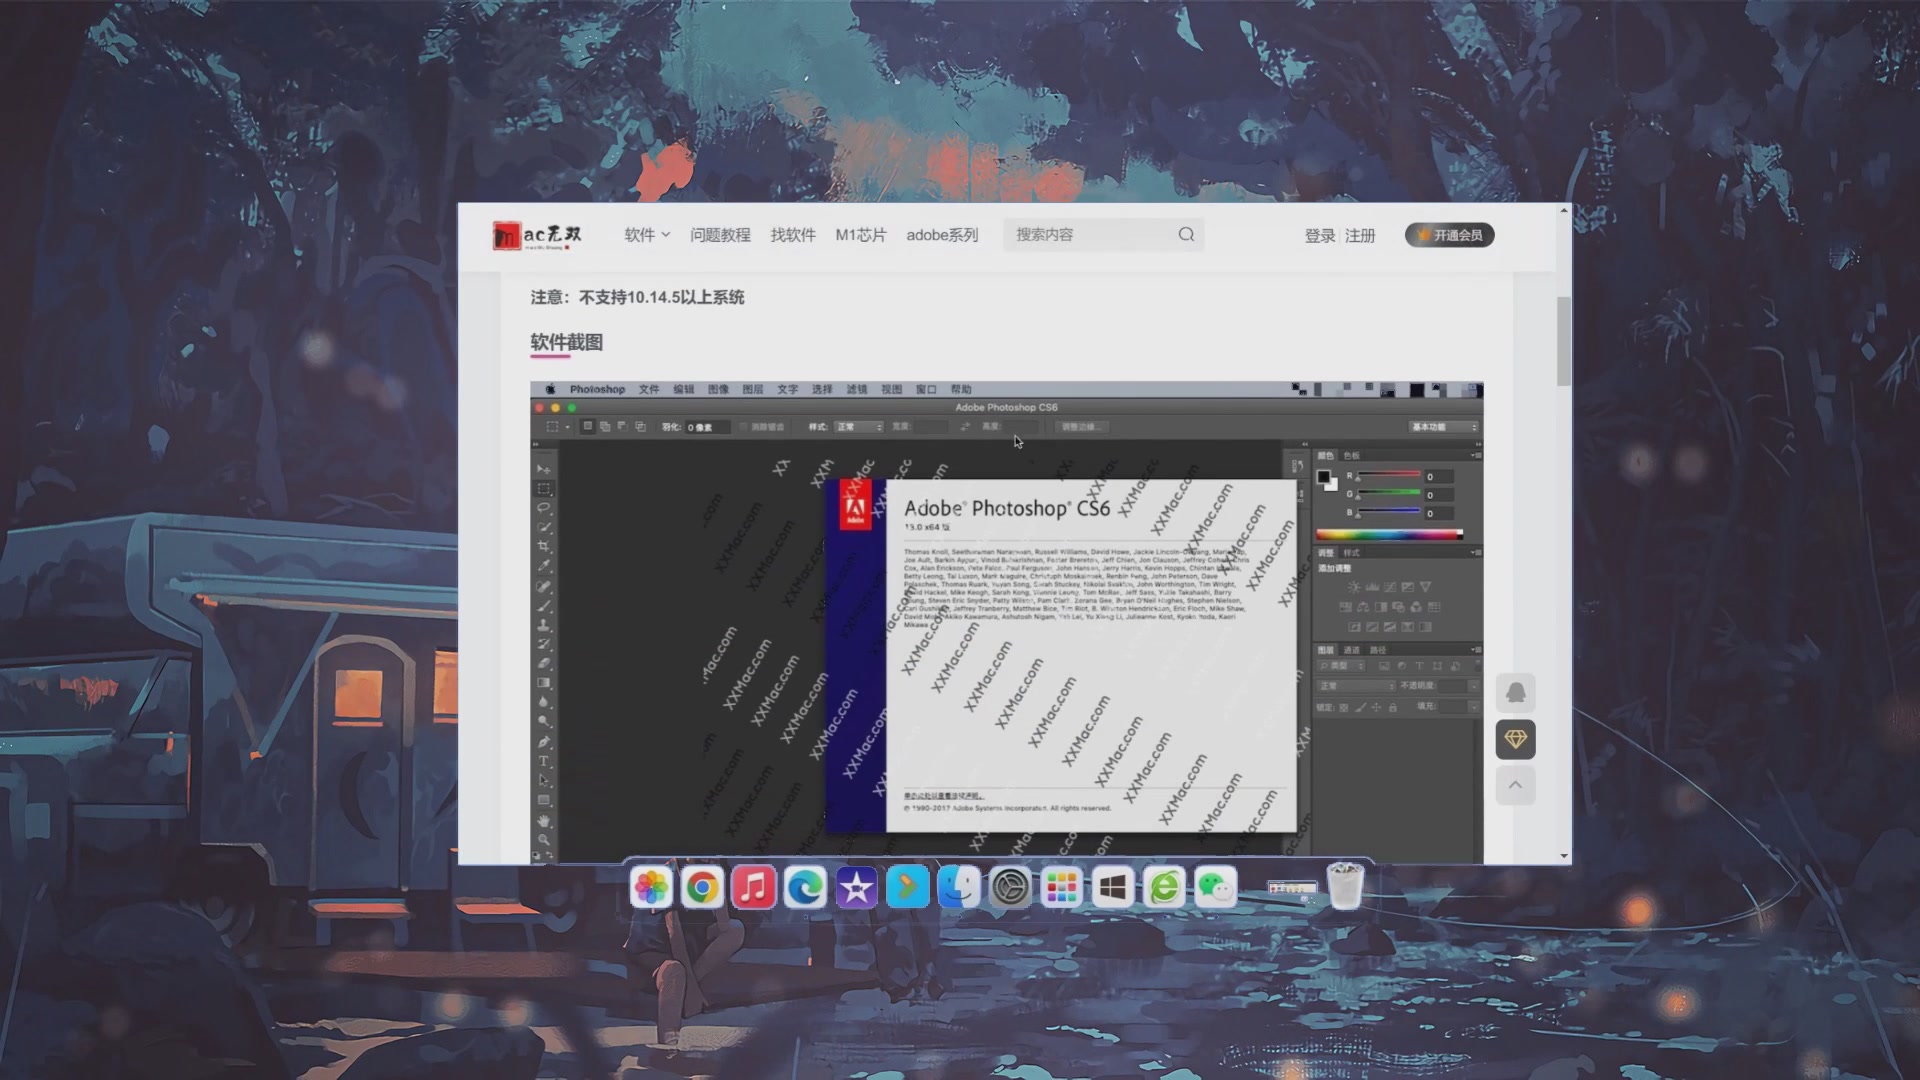Open the blue arrow app in dock

tap(908, 887)
